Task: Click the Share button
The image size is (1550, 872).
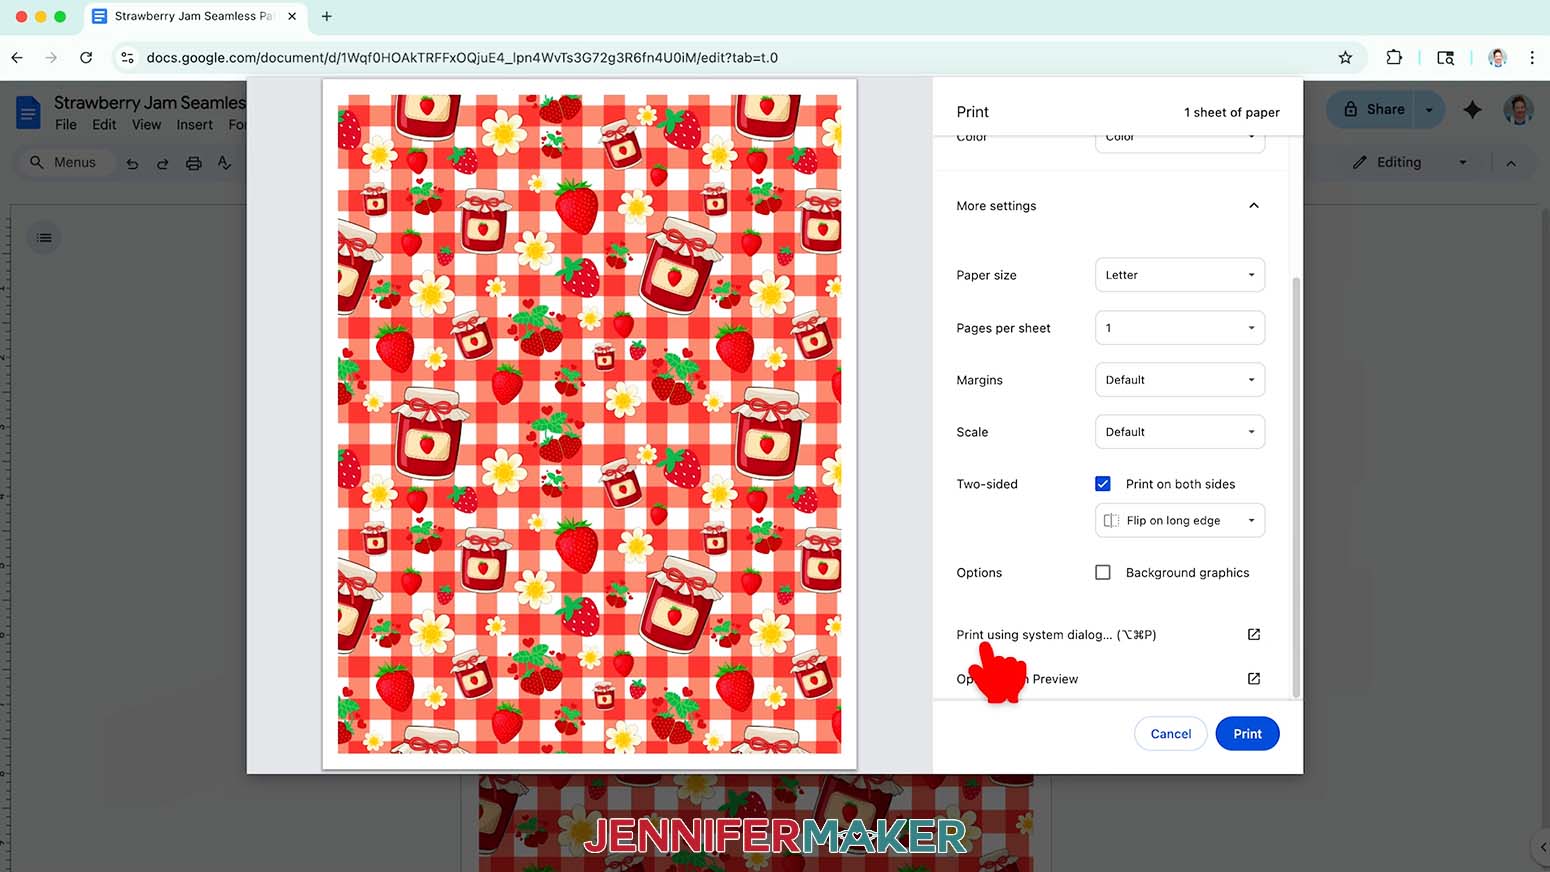Action: tap(1372, 110)
